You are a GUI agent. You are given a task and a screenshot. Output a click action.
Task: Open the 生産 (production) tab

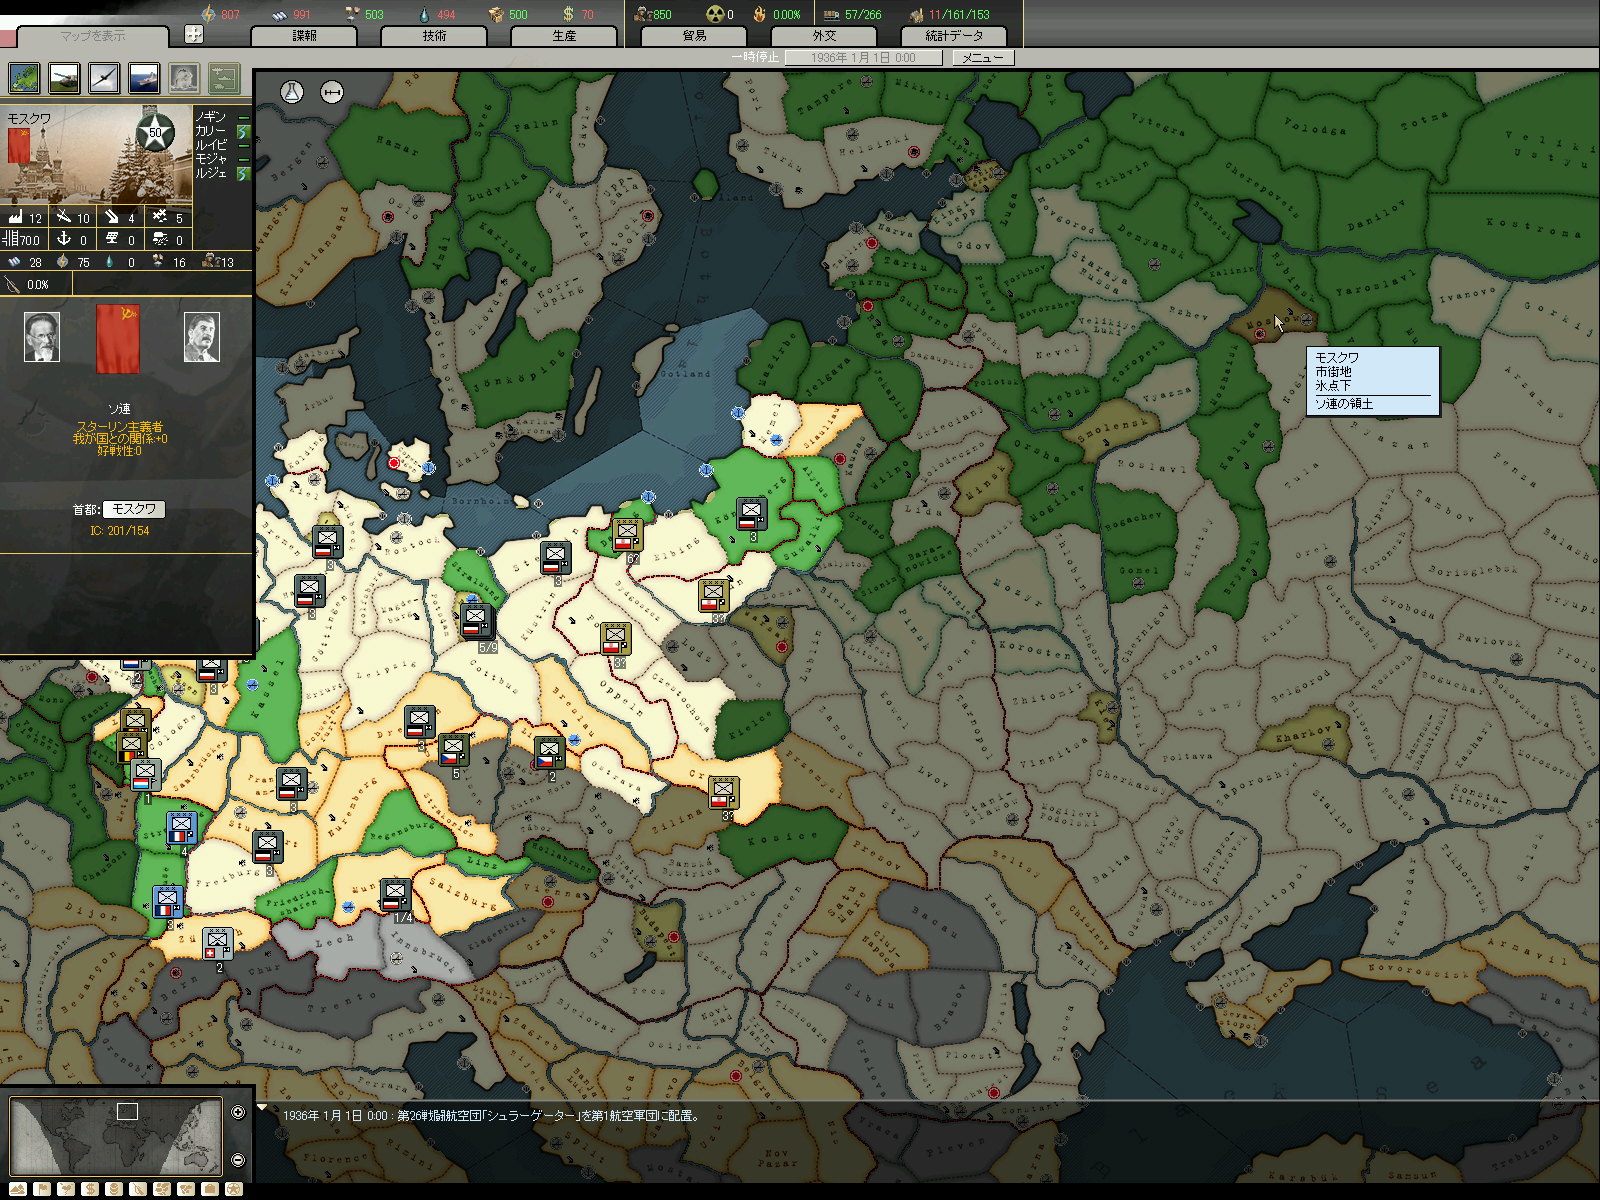564,36
